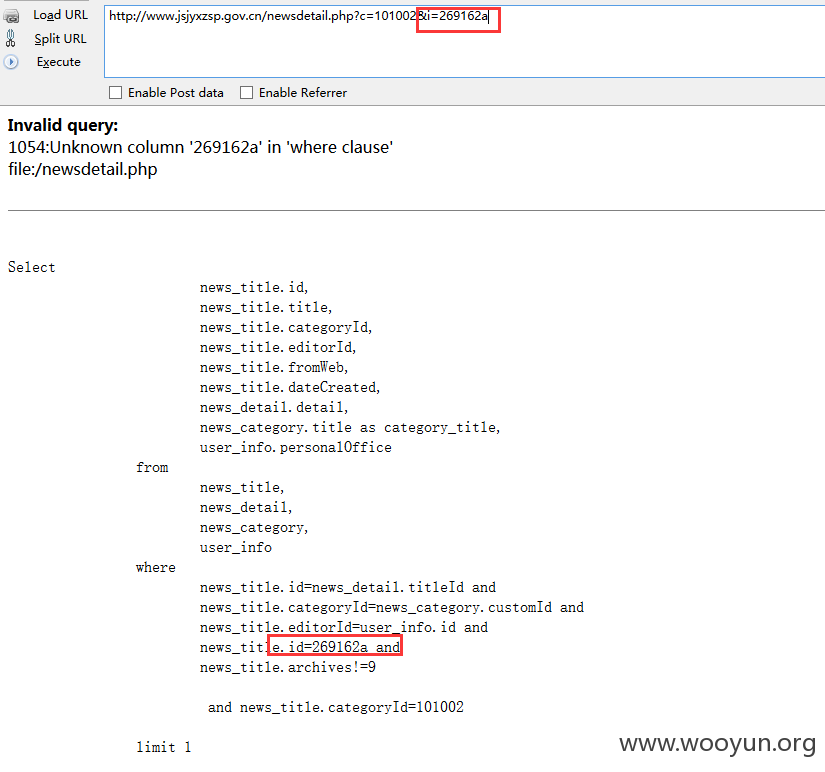The height and width of the screenshot is (772, 825).
Task: Click the 'news_detail.detail,' line
Action: coord(274,407)
